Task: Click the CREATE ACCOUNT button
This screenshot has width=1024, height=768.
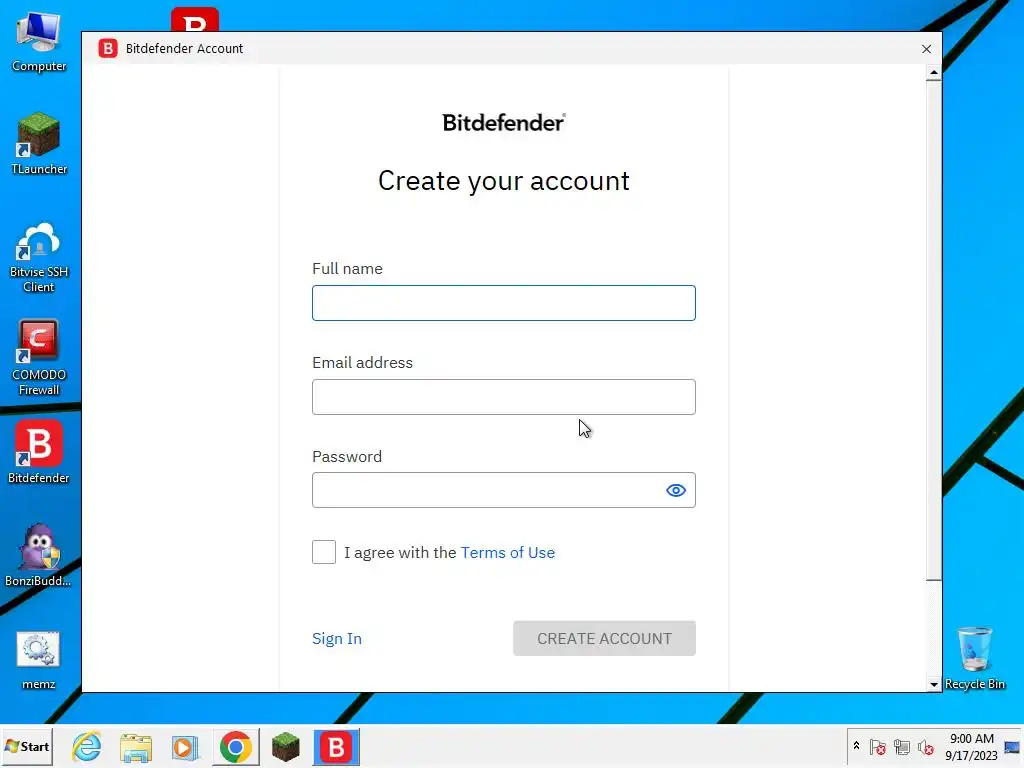Action: pyautogui.click(x=604, y=638)
